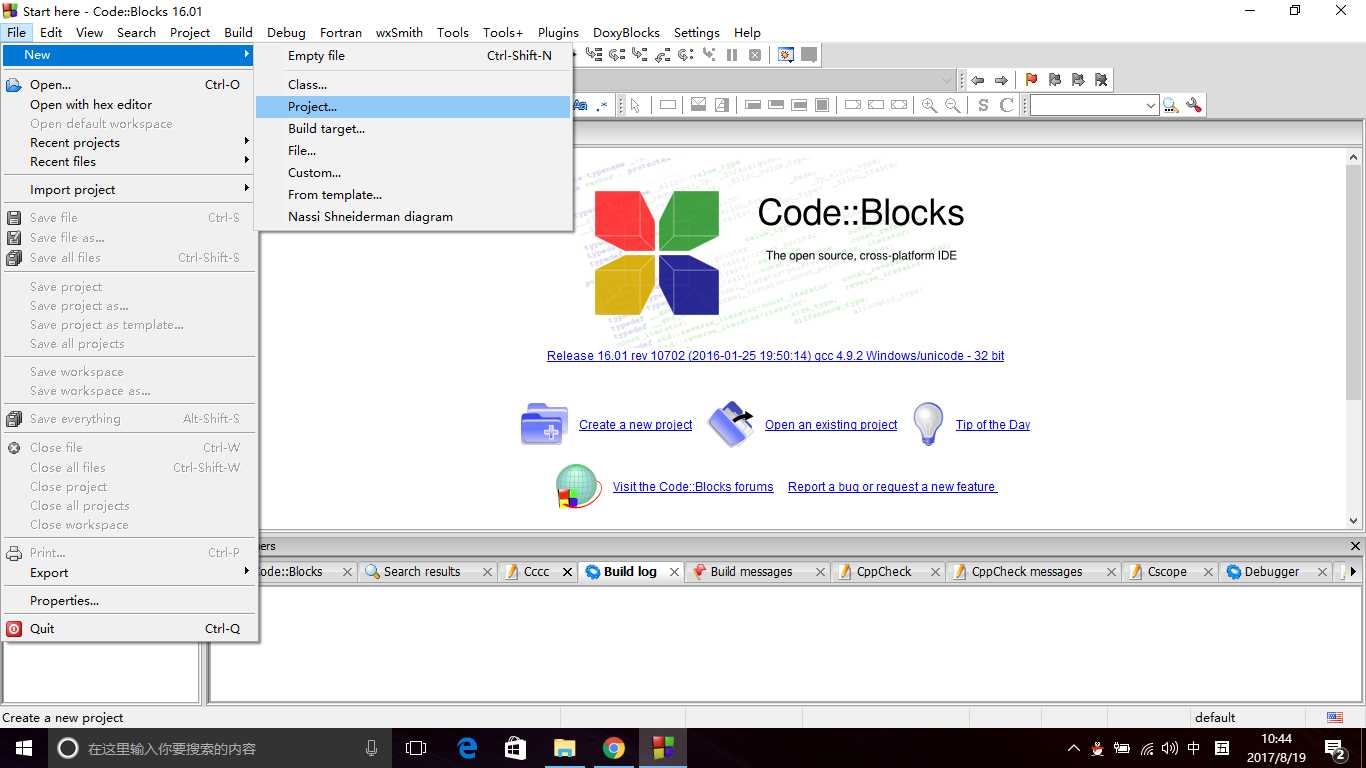Screen dimensions: 1366x768
Task: Click the Break debugger pause icon
Action: tap(732, 55)
